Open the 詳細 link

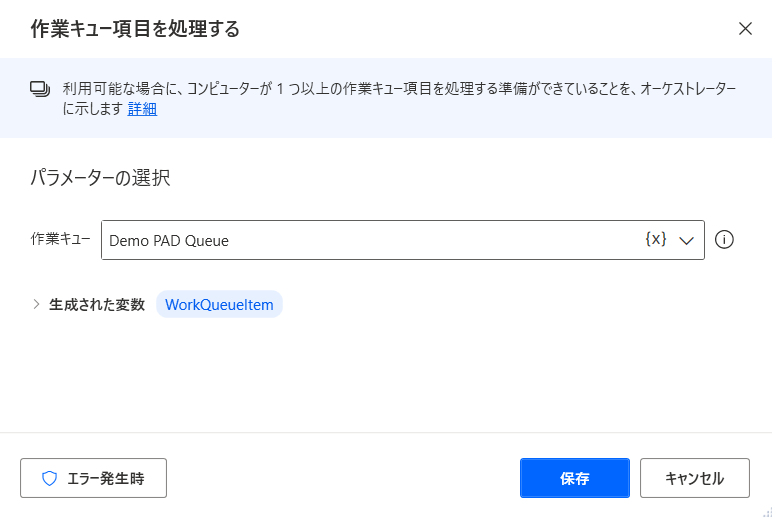(x=142, y=109)
